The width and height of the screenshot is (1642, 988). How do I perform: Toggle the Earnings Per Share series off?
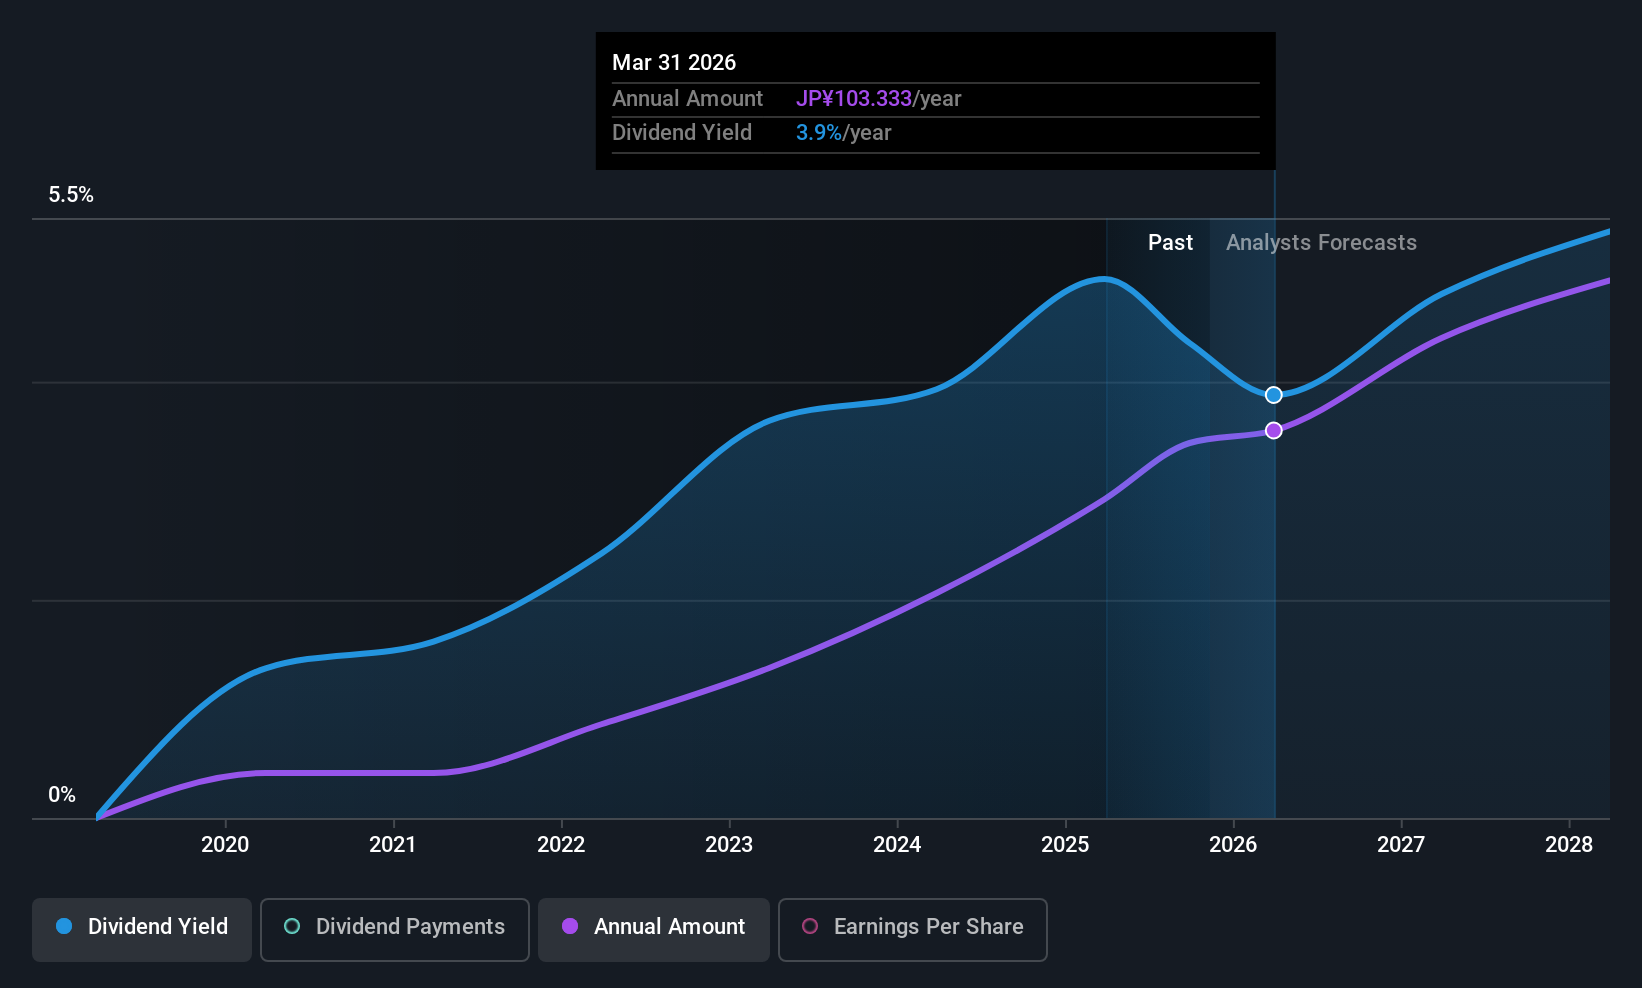(x=912, y=929)
